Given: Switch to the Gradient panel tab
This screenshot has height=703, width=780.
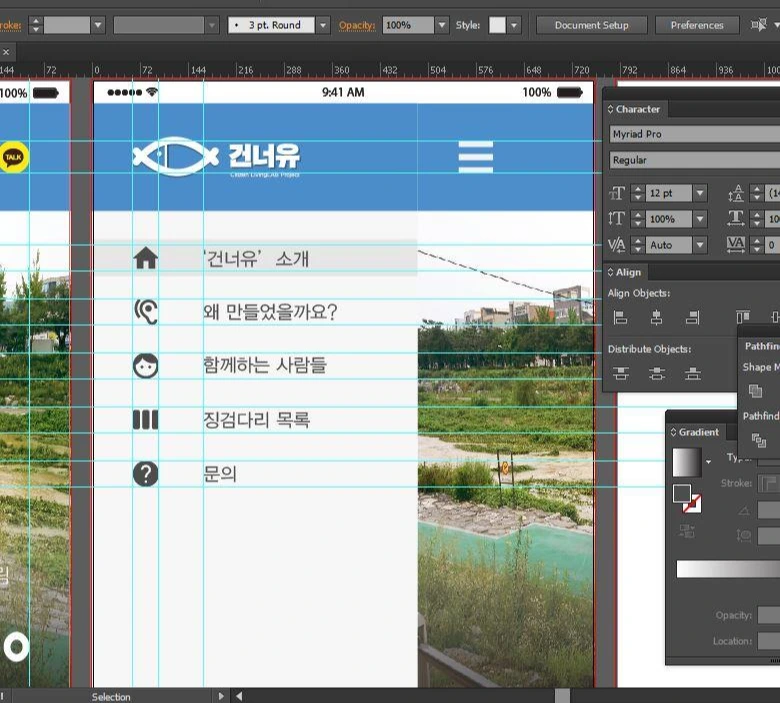Looking at the screenshot, I should coord(698,432).
